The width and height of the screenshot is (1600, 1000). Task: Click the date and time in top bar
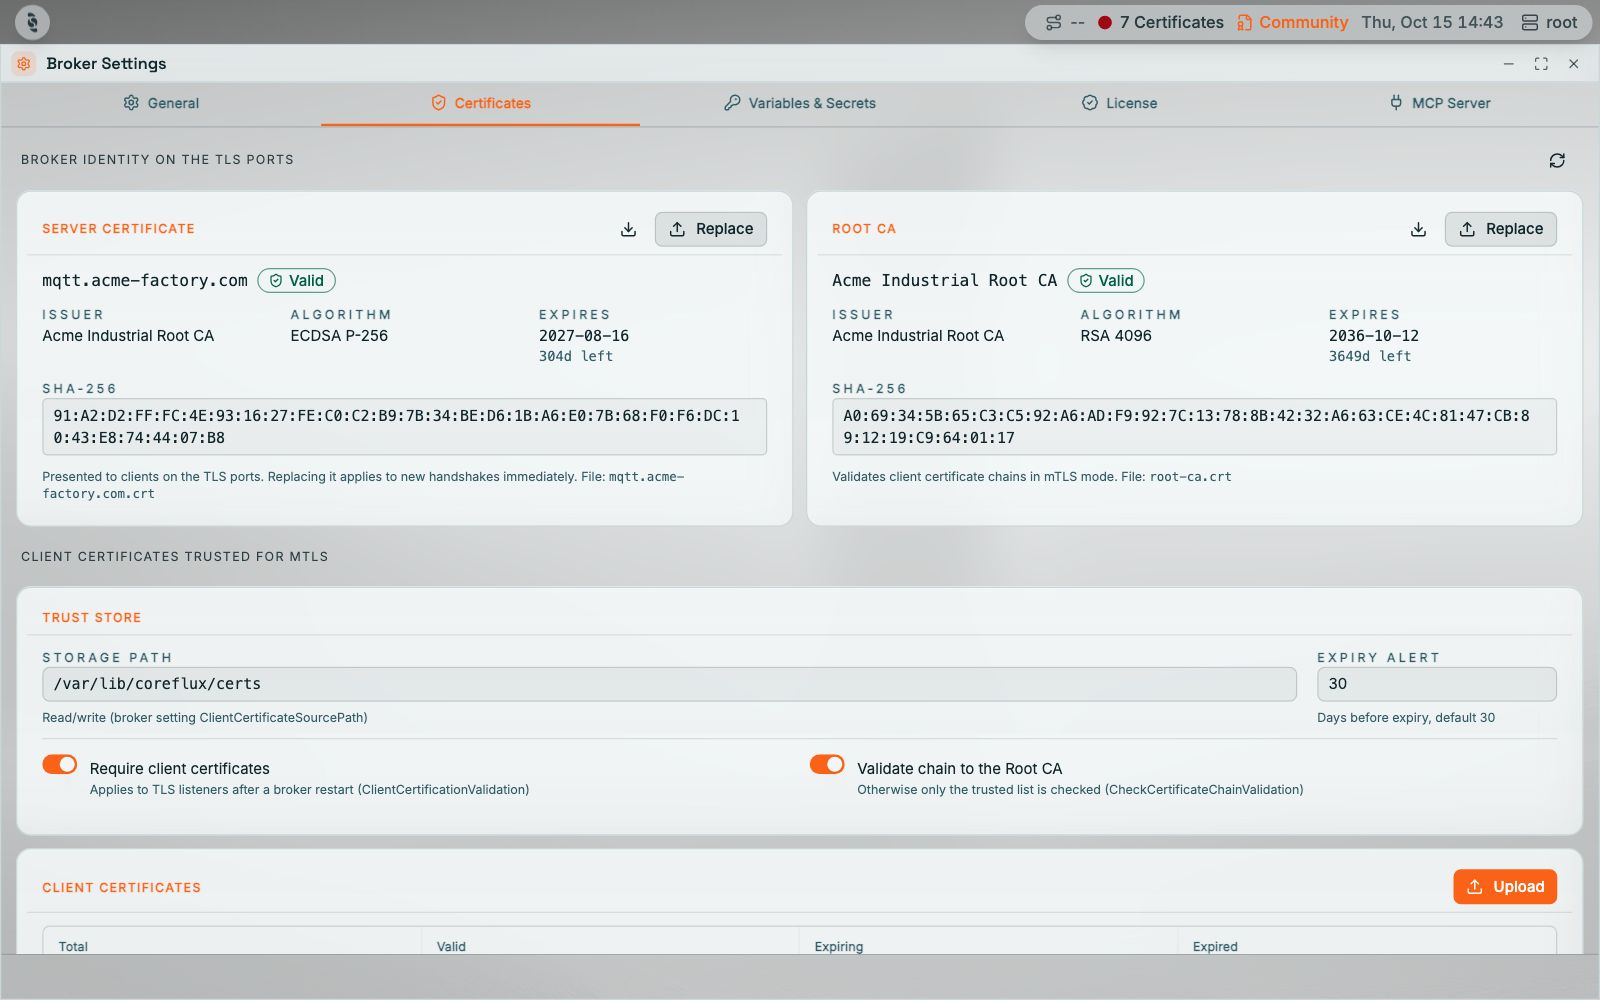pos(1432,22)
